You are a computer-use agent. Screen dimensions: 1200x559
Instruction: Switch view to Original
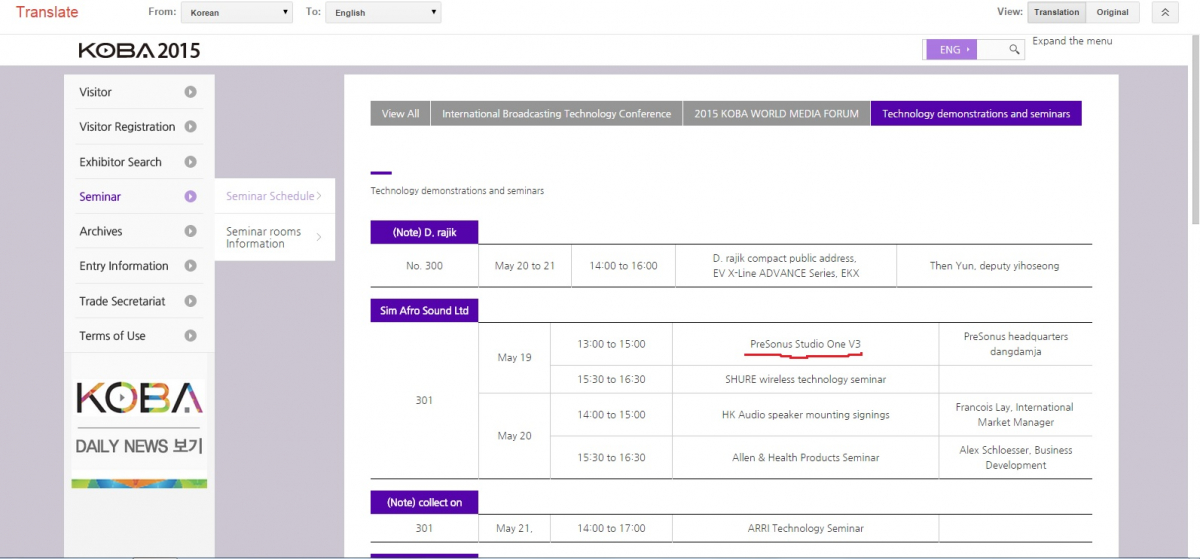(1112, 12)
